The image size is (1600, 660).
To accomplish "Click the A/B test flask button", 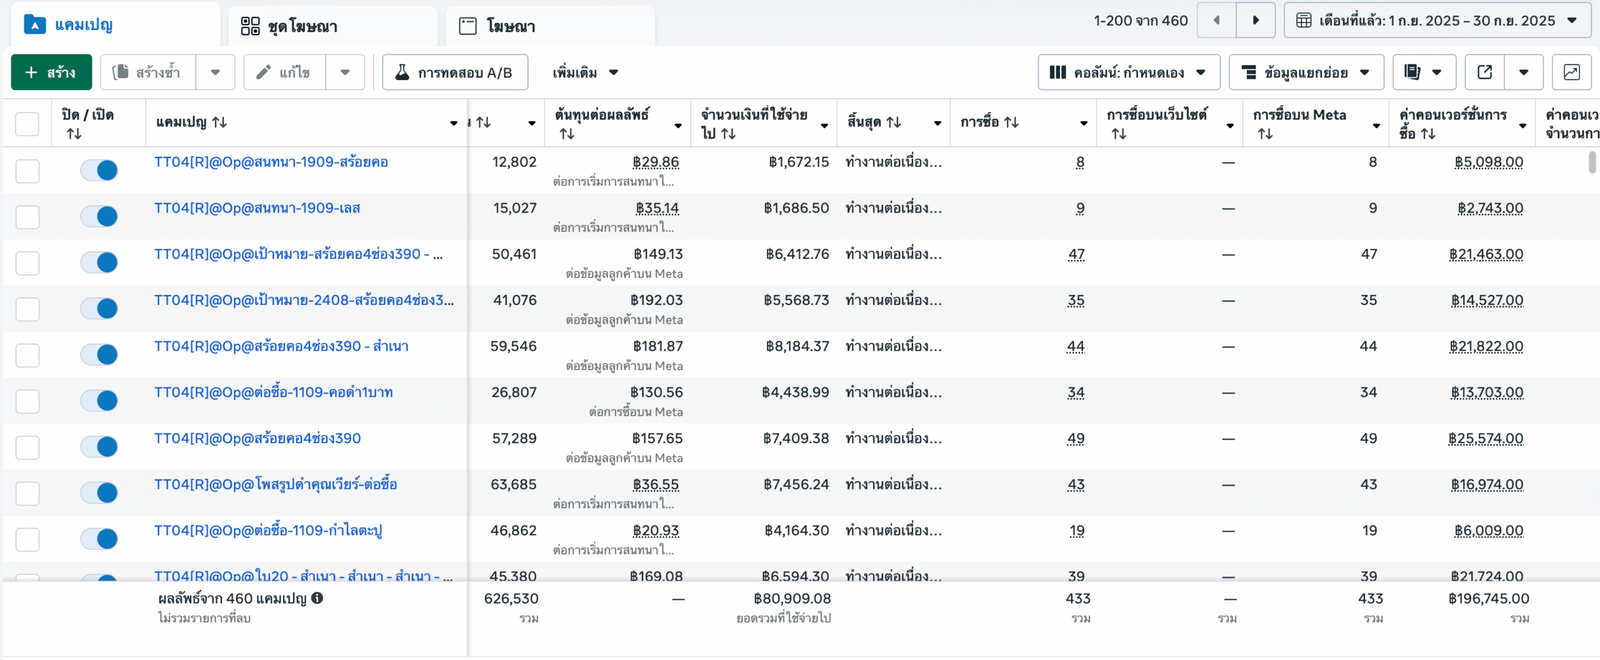I will (x=455, y=72).
